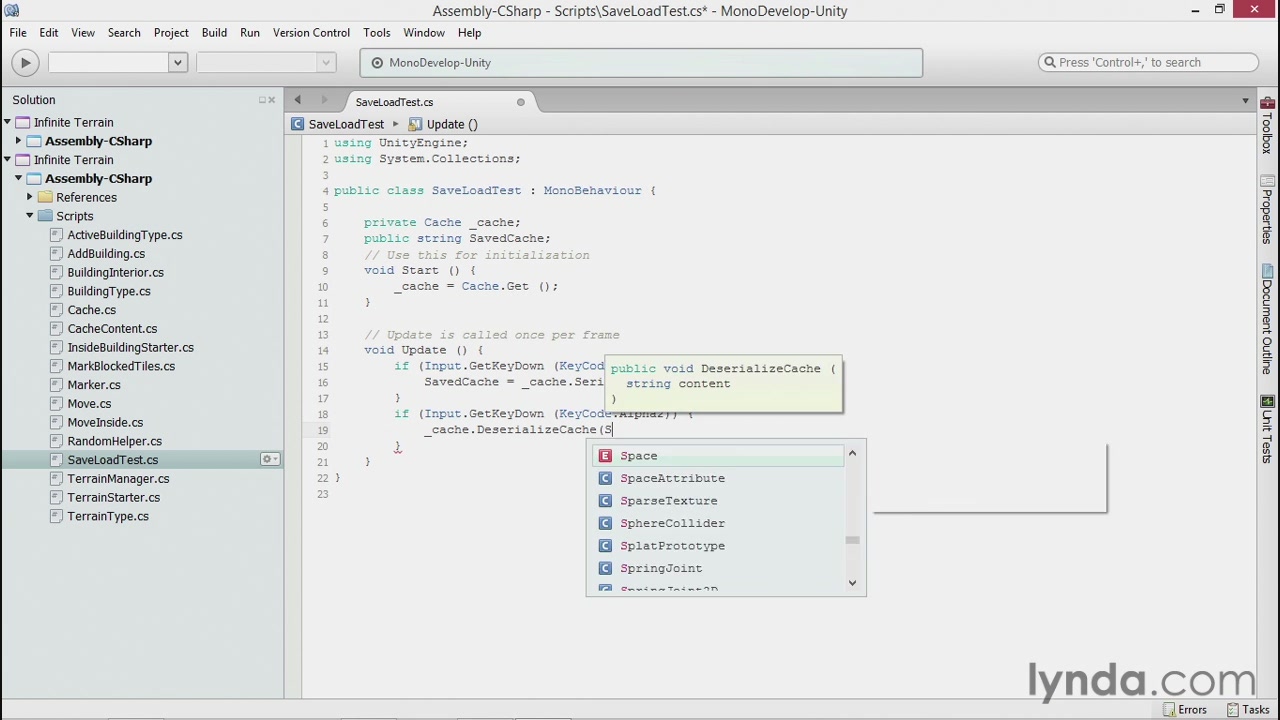
Task: Open the Tools menu
Action: pyautogui.click(x=377, y=32)
